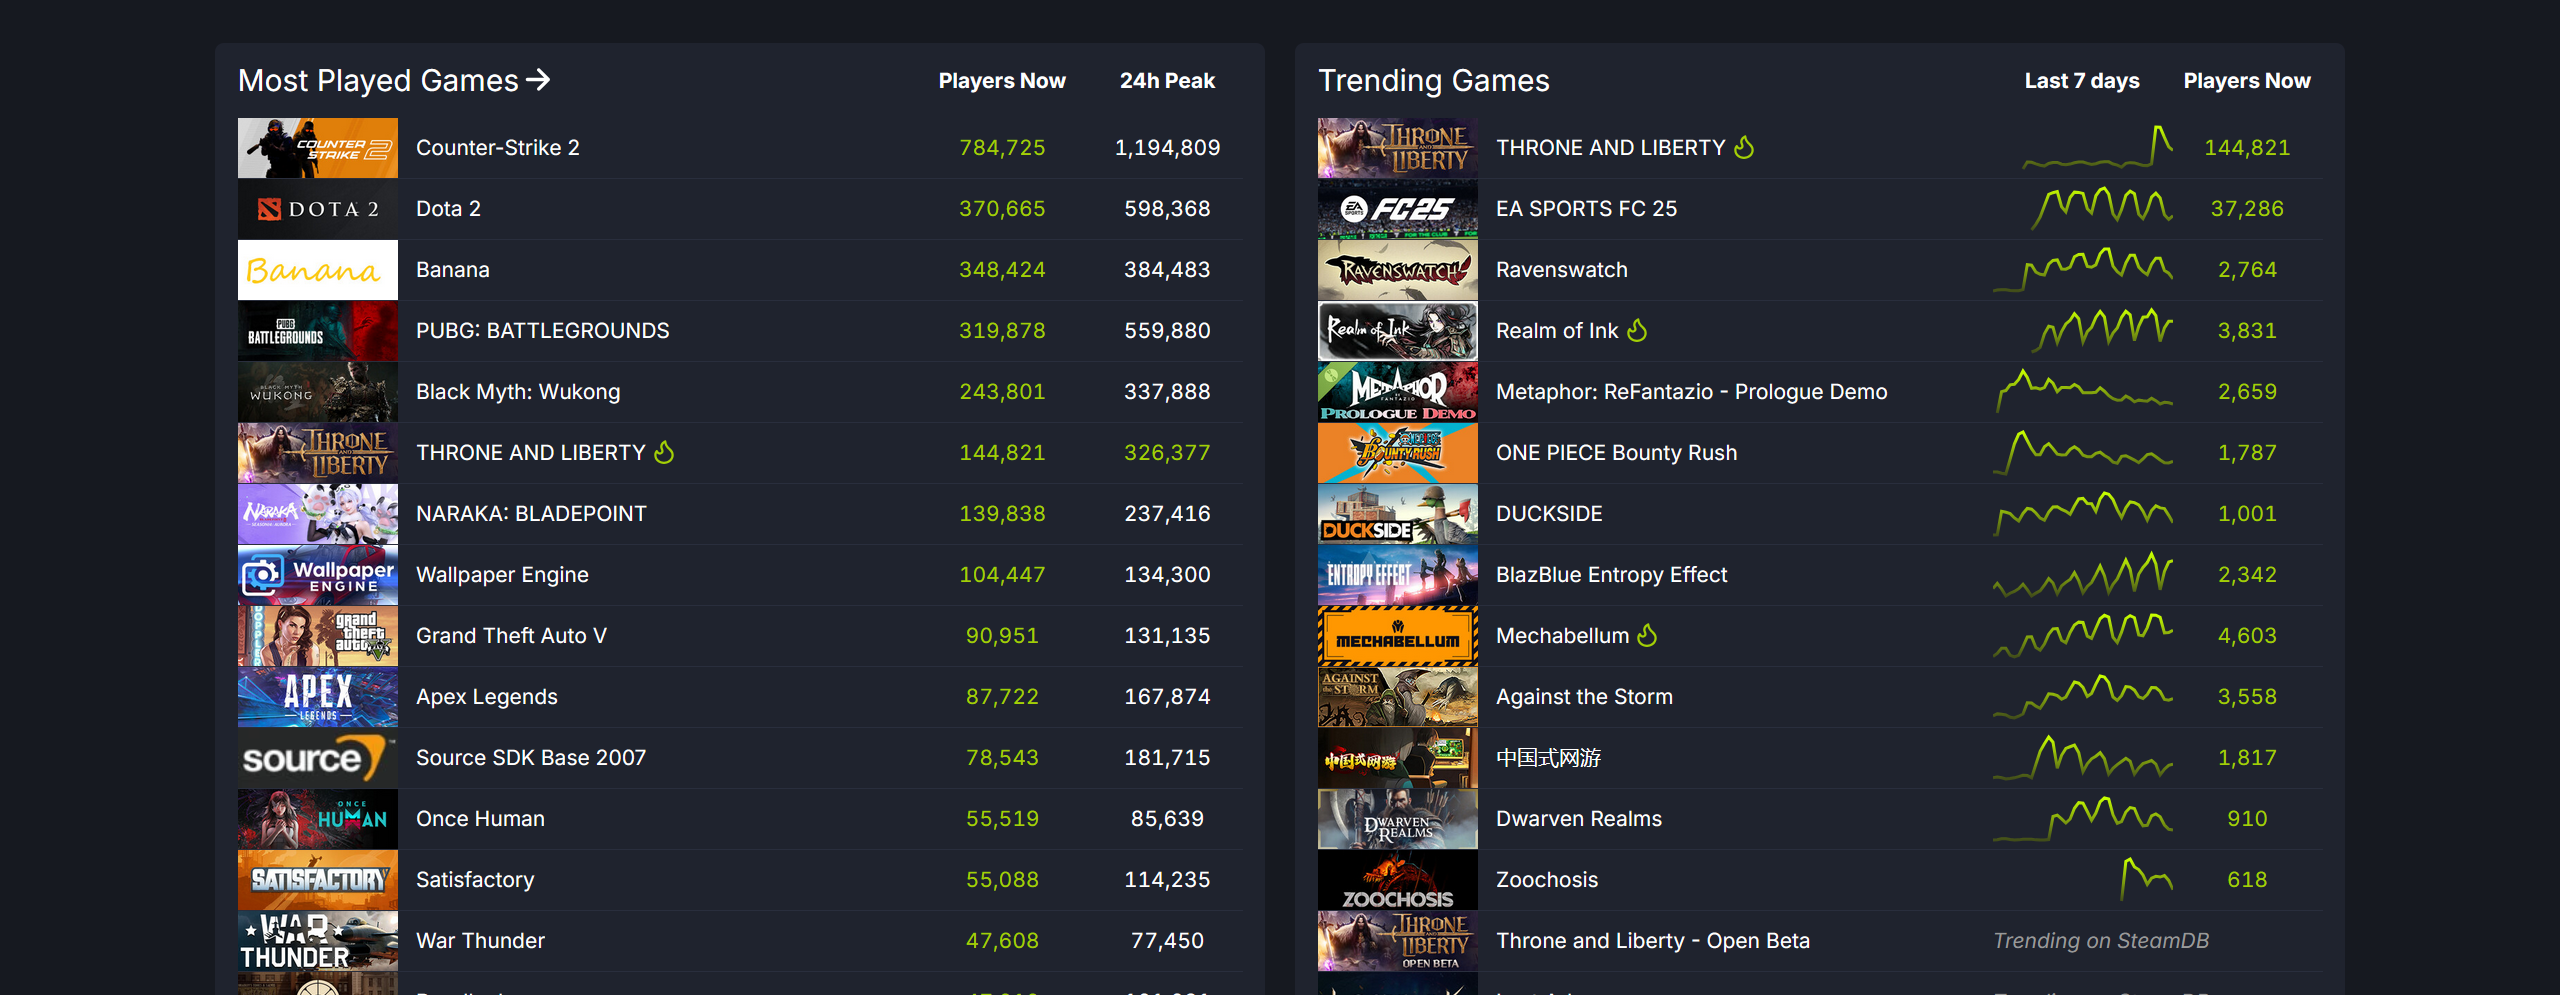Image resolution: width=2560 pixels, height=995 pixels.
Task: Open Throne and Liberty - Open Beta link
Action: tap(1653, 941)
